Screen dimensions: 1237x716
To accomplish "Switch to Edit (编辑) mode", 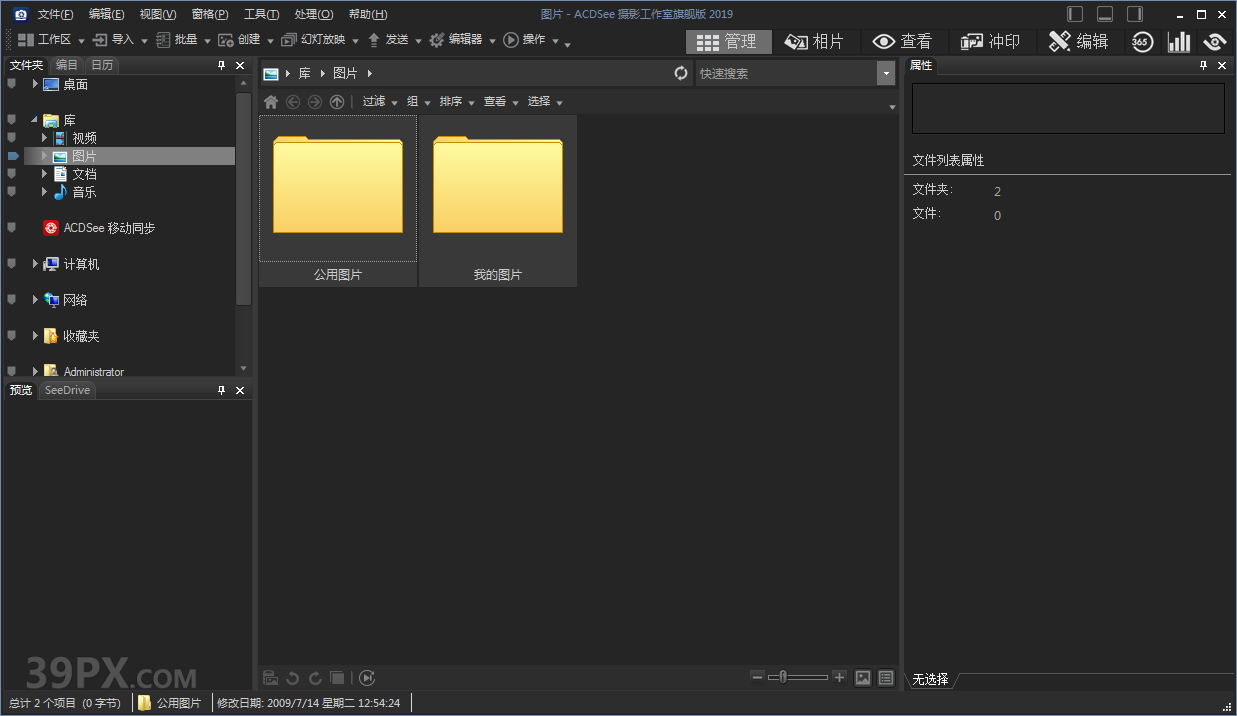I will coord(1078,41).
